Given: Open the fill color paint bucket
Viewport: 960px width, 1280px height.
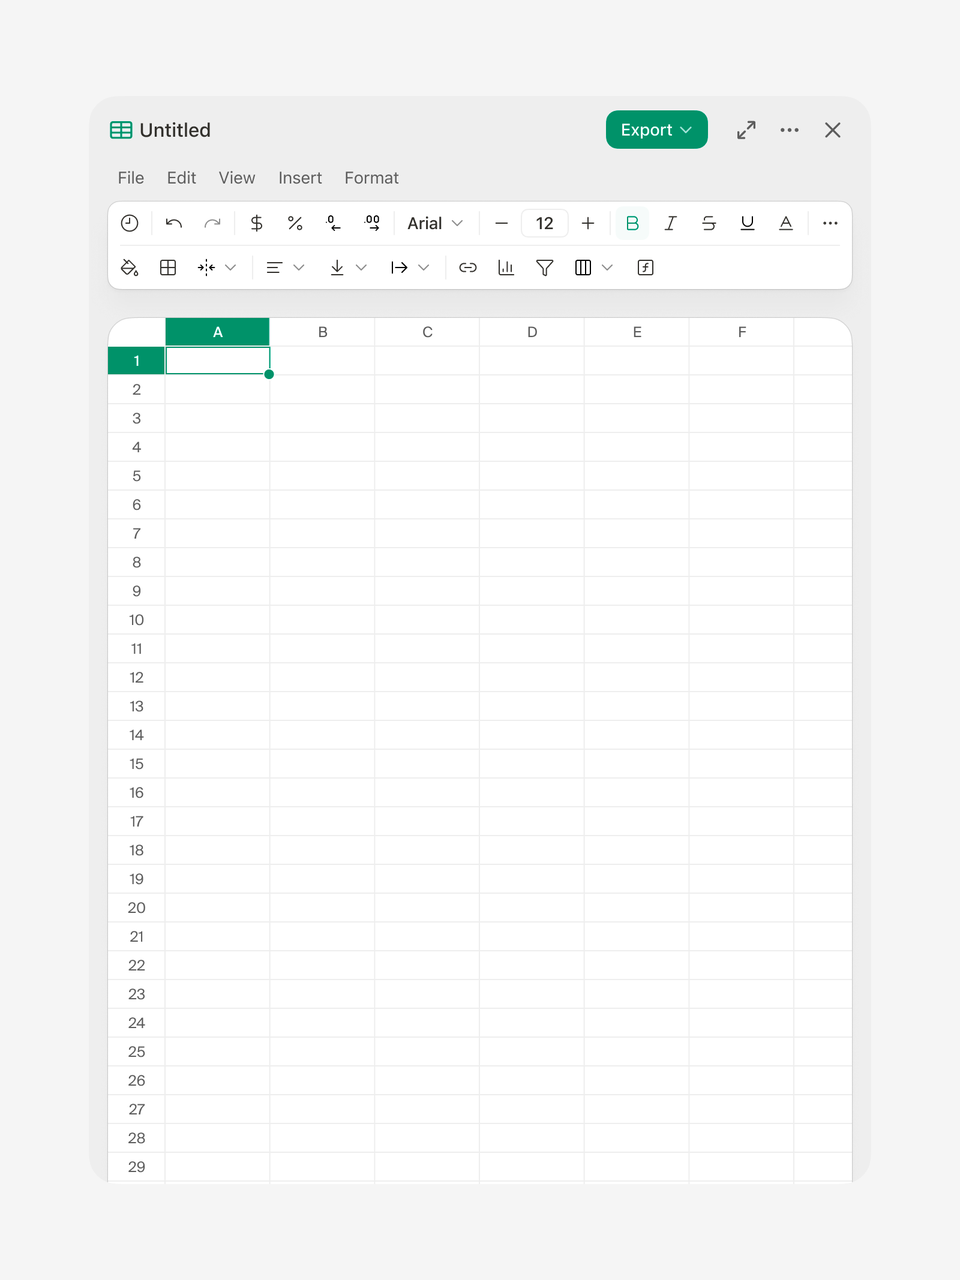Looking at the screenshot, I should 130,267.
